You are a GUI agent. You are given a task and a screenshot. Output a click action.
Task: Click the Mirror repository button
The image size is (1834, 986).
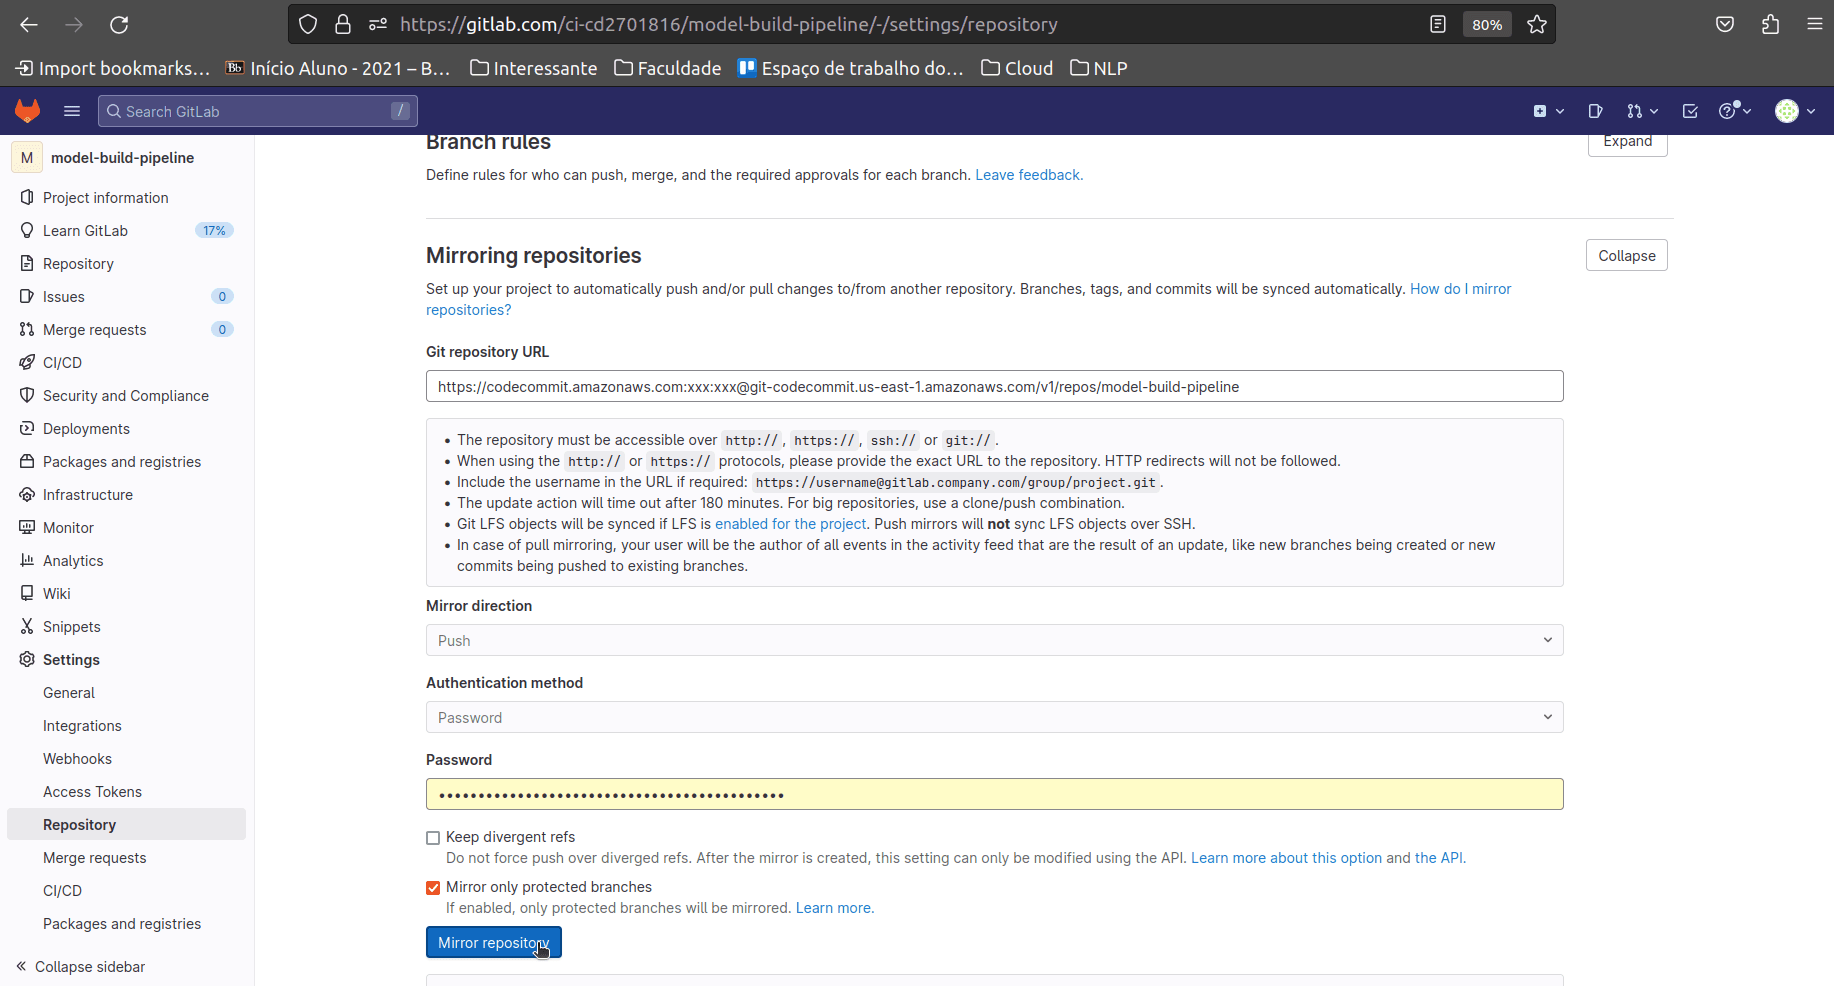pyautogui.click(x=493, y=943)
